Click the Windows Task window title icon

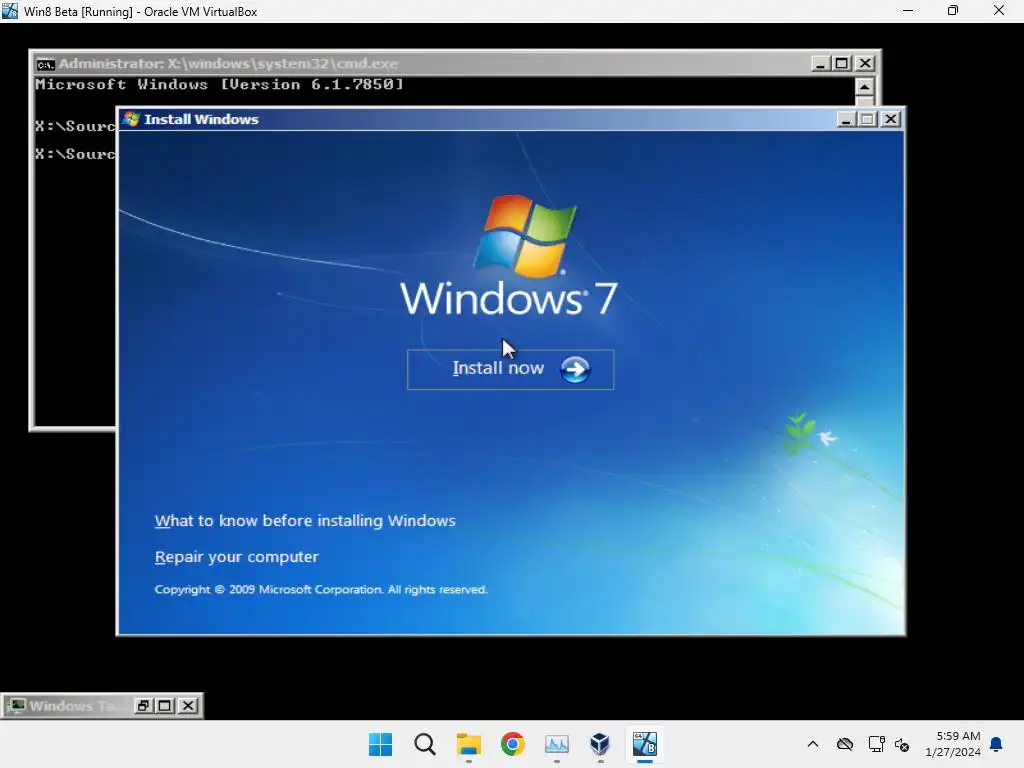(16, 705)
